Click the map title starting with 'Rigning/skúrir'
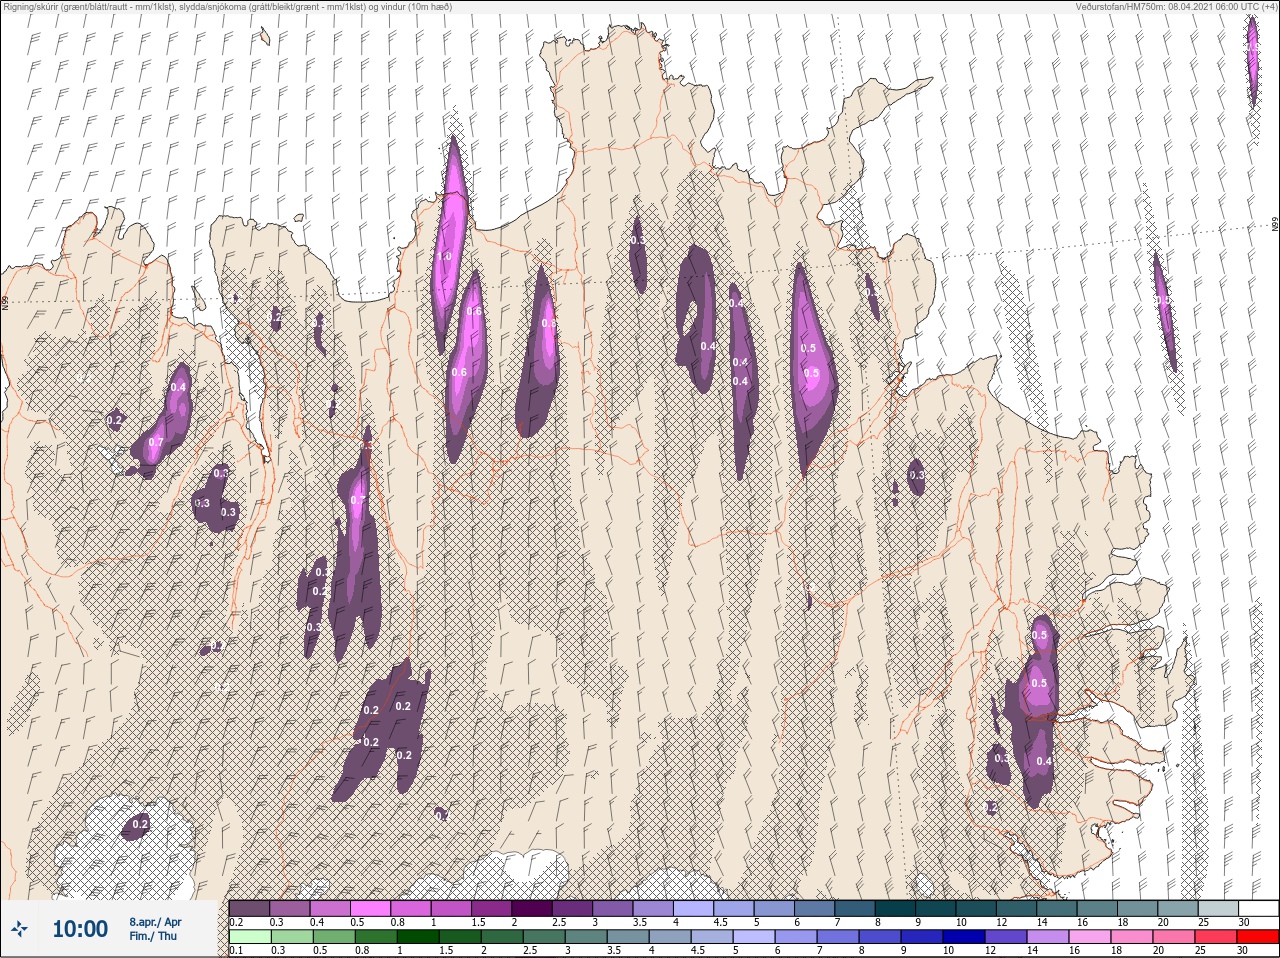1280x958 pixels. (x=227, y=6)
